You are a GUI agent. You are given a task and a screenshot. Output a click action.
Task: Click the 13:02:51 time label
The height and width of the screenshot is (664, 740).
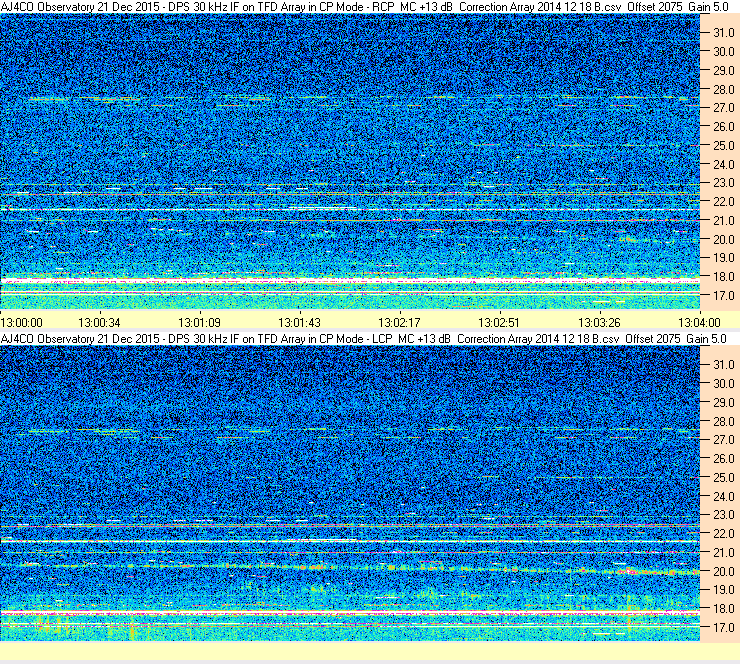pos(499,323)
